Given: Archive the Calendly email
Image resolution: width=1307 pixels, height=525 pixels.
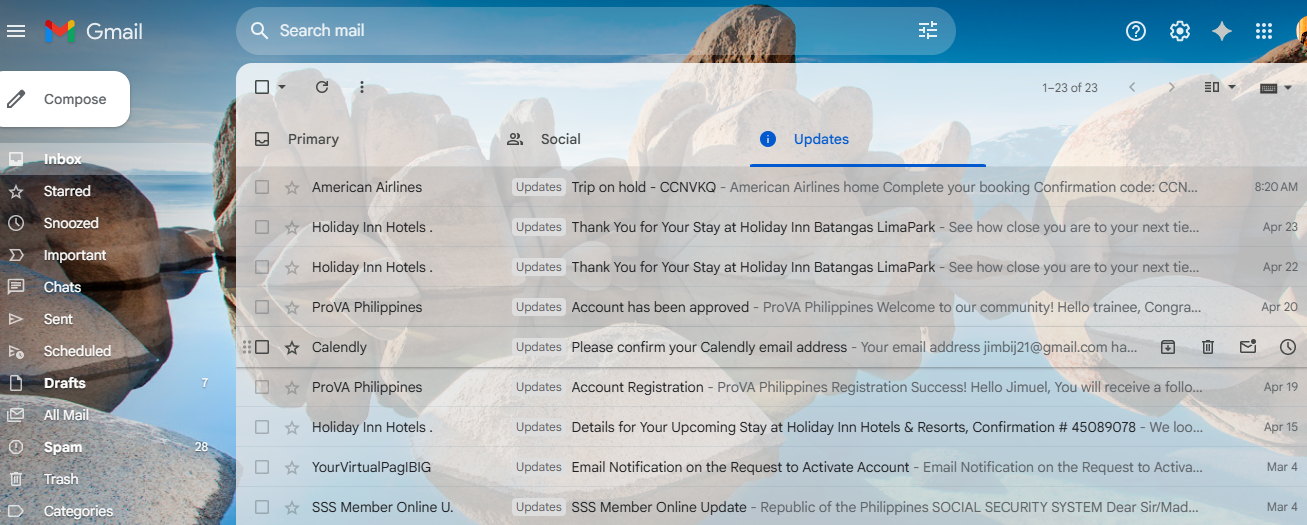Looking at the screenshot, I should click(1168, 347).
